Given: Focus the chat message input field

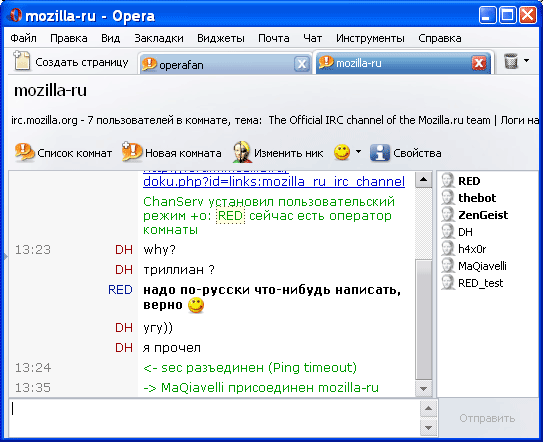Looking at the screenshot, I should pyautogui.click(x=214, y=418).
